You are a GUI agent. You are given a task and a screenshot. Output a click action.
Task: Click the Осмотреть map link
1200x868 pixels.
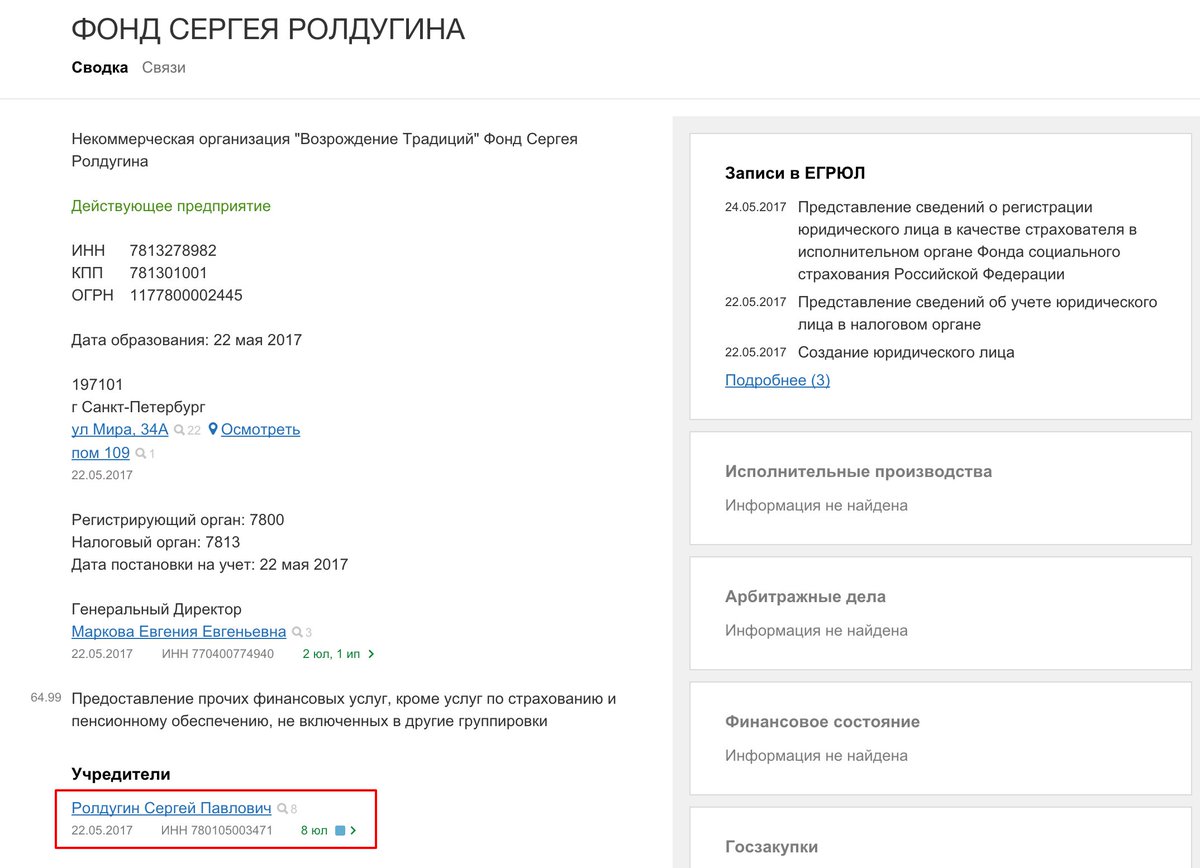260,429
